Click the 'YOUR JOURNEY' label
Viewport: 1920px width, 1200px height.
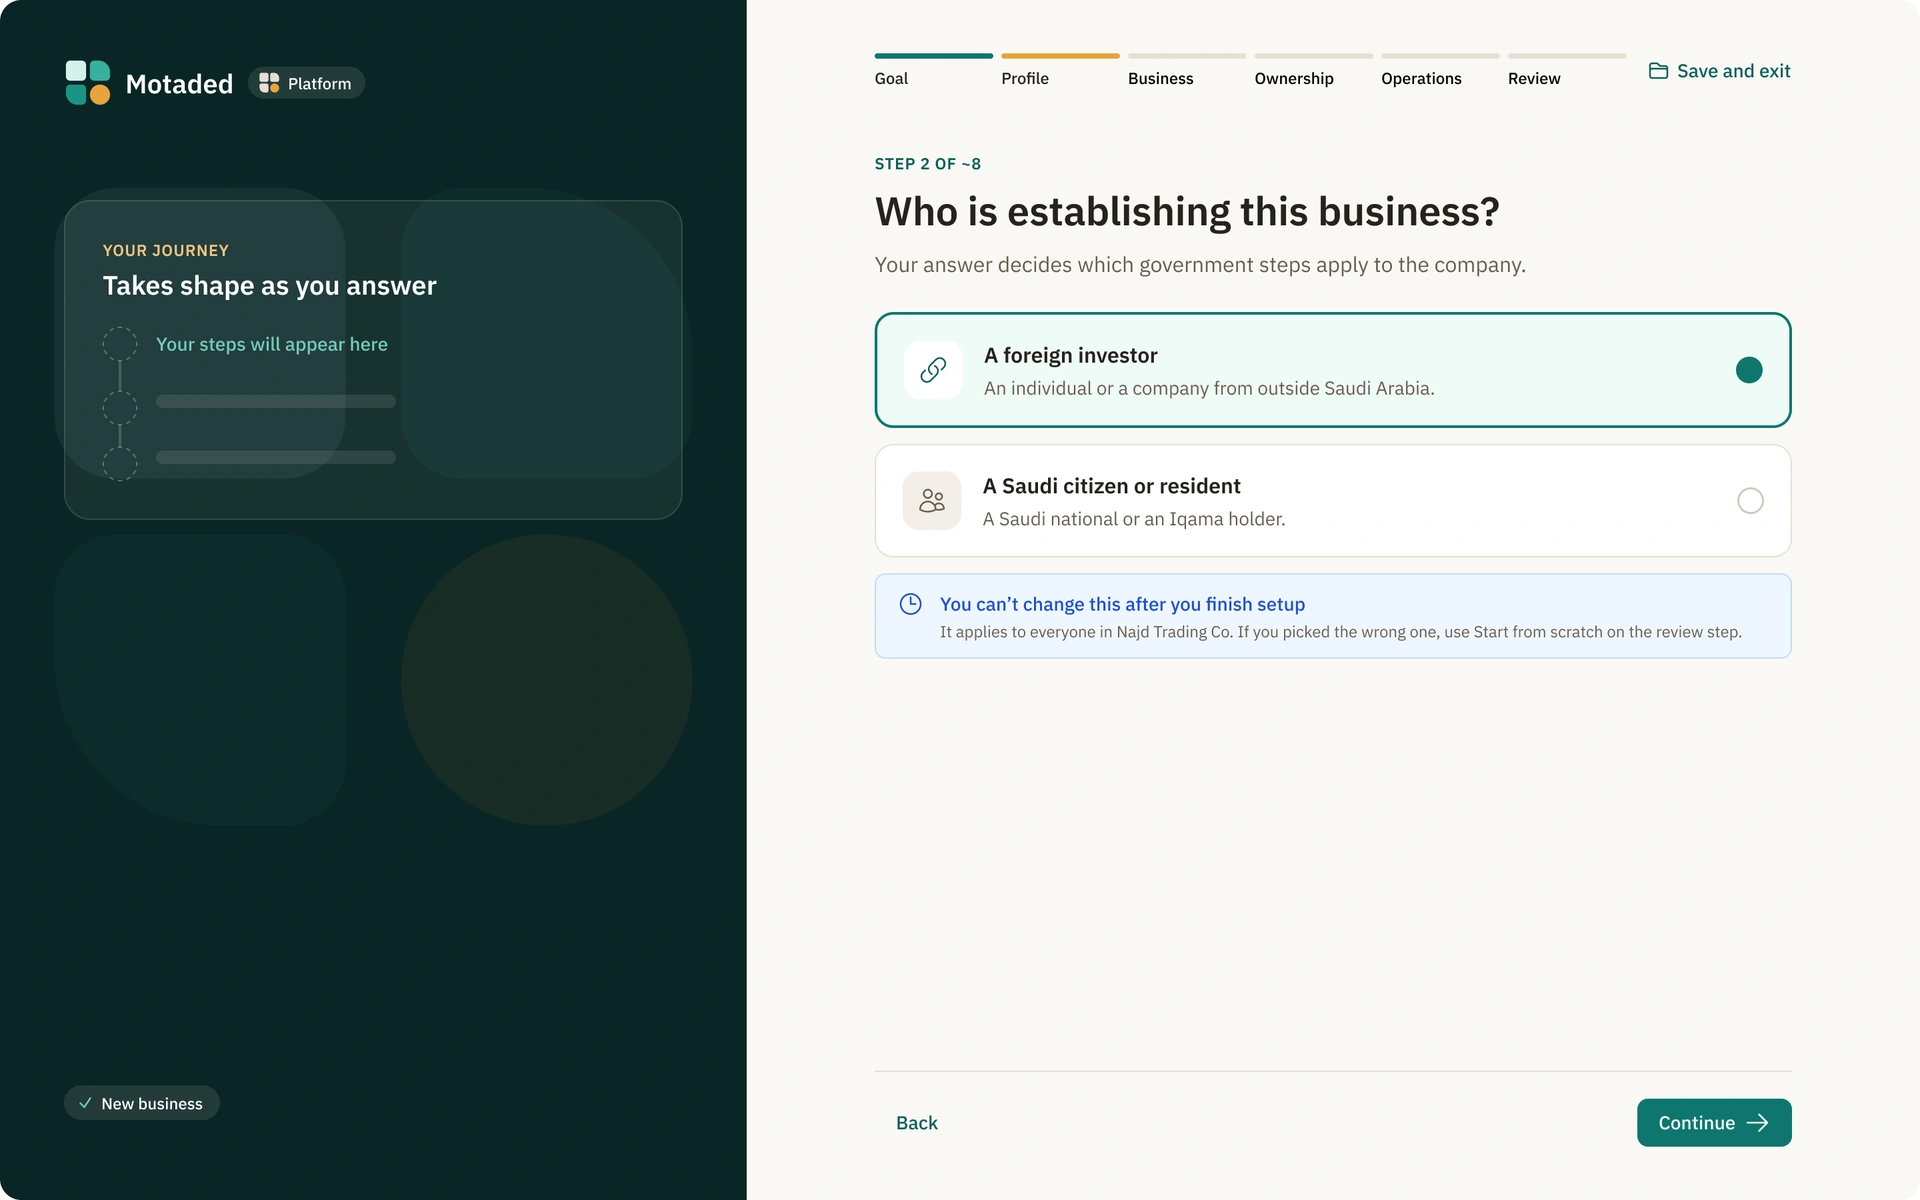pyautogui.click(x=166, y=250)
